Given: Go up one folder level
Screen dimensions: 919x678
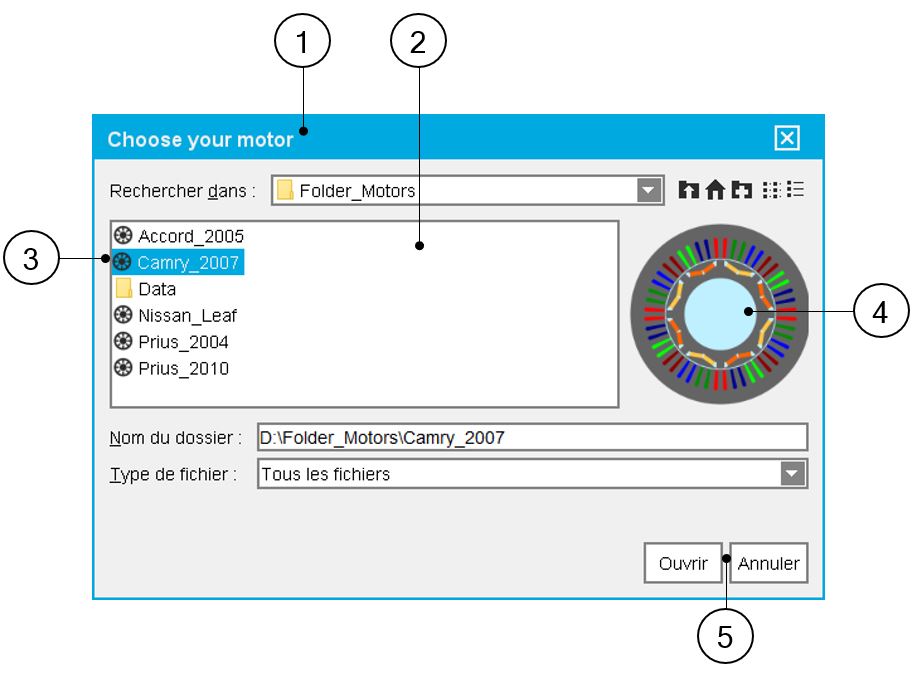Looking at the screenshot, I should [688, 190].
